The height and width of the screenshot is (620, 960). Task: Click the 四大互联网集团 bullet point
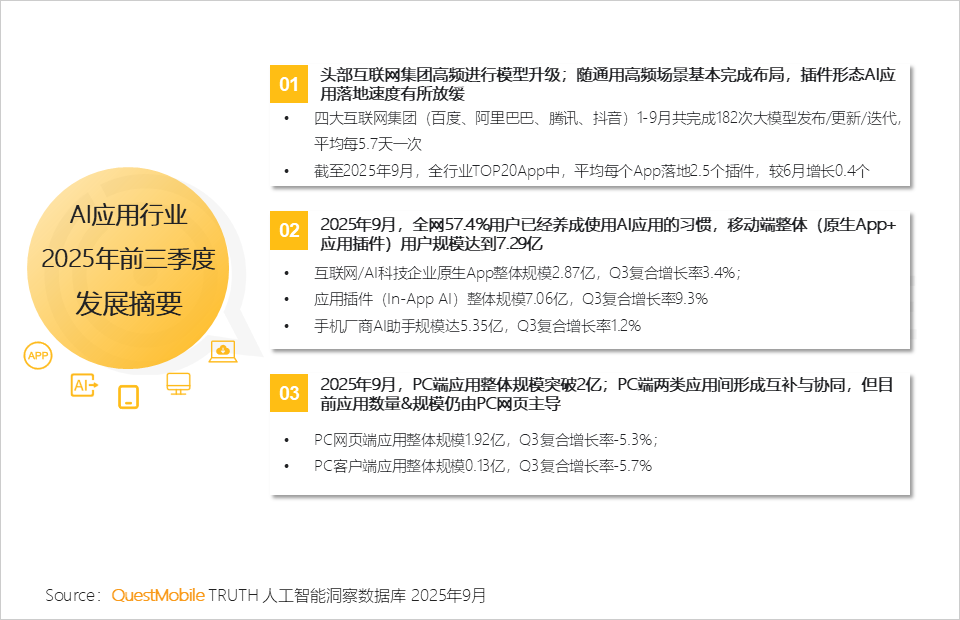coord(606,131)
